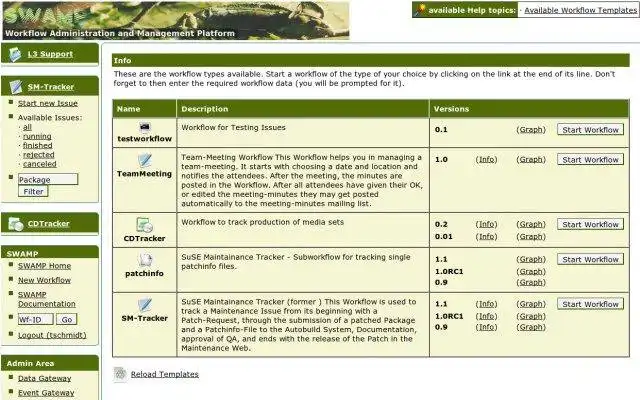640x400 pixels.
Task: Open Graph for patchinfo version 1.0RC1
Action: click(531, 271)
